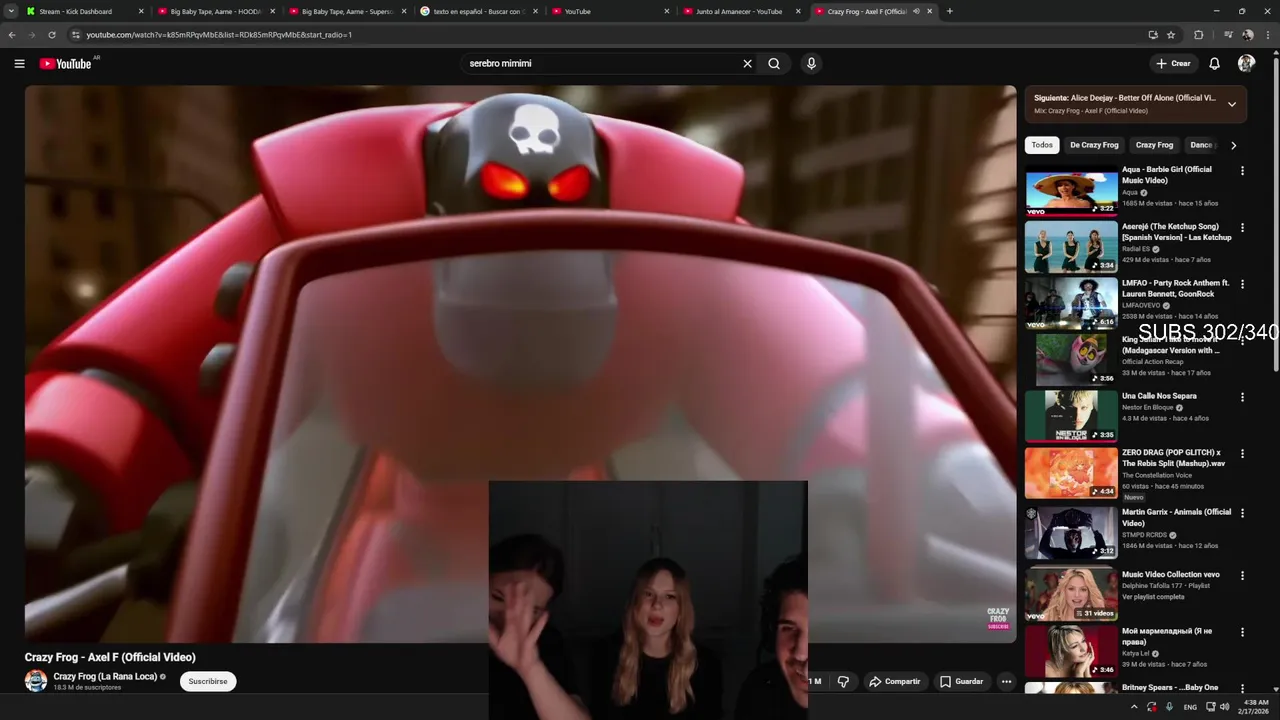The image size is (1280, 720).
Task: Click the Crear button
Action: 1173,64
